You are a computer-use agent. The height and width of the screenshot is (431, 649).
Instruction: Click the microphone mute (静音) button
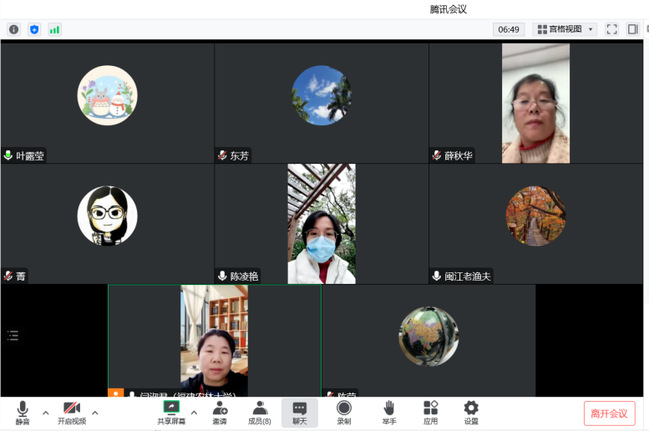(x=22, y=412)
